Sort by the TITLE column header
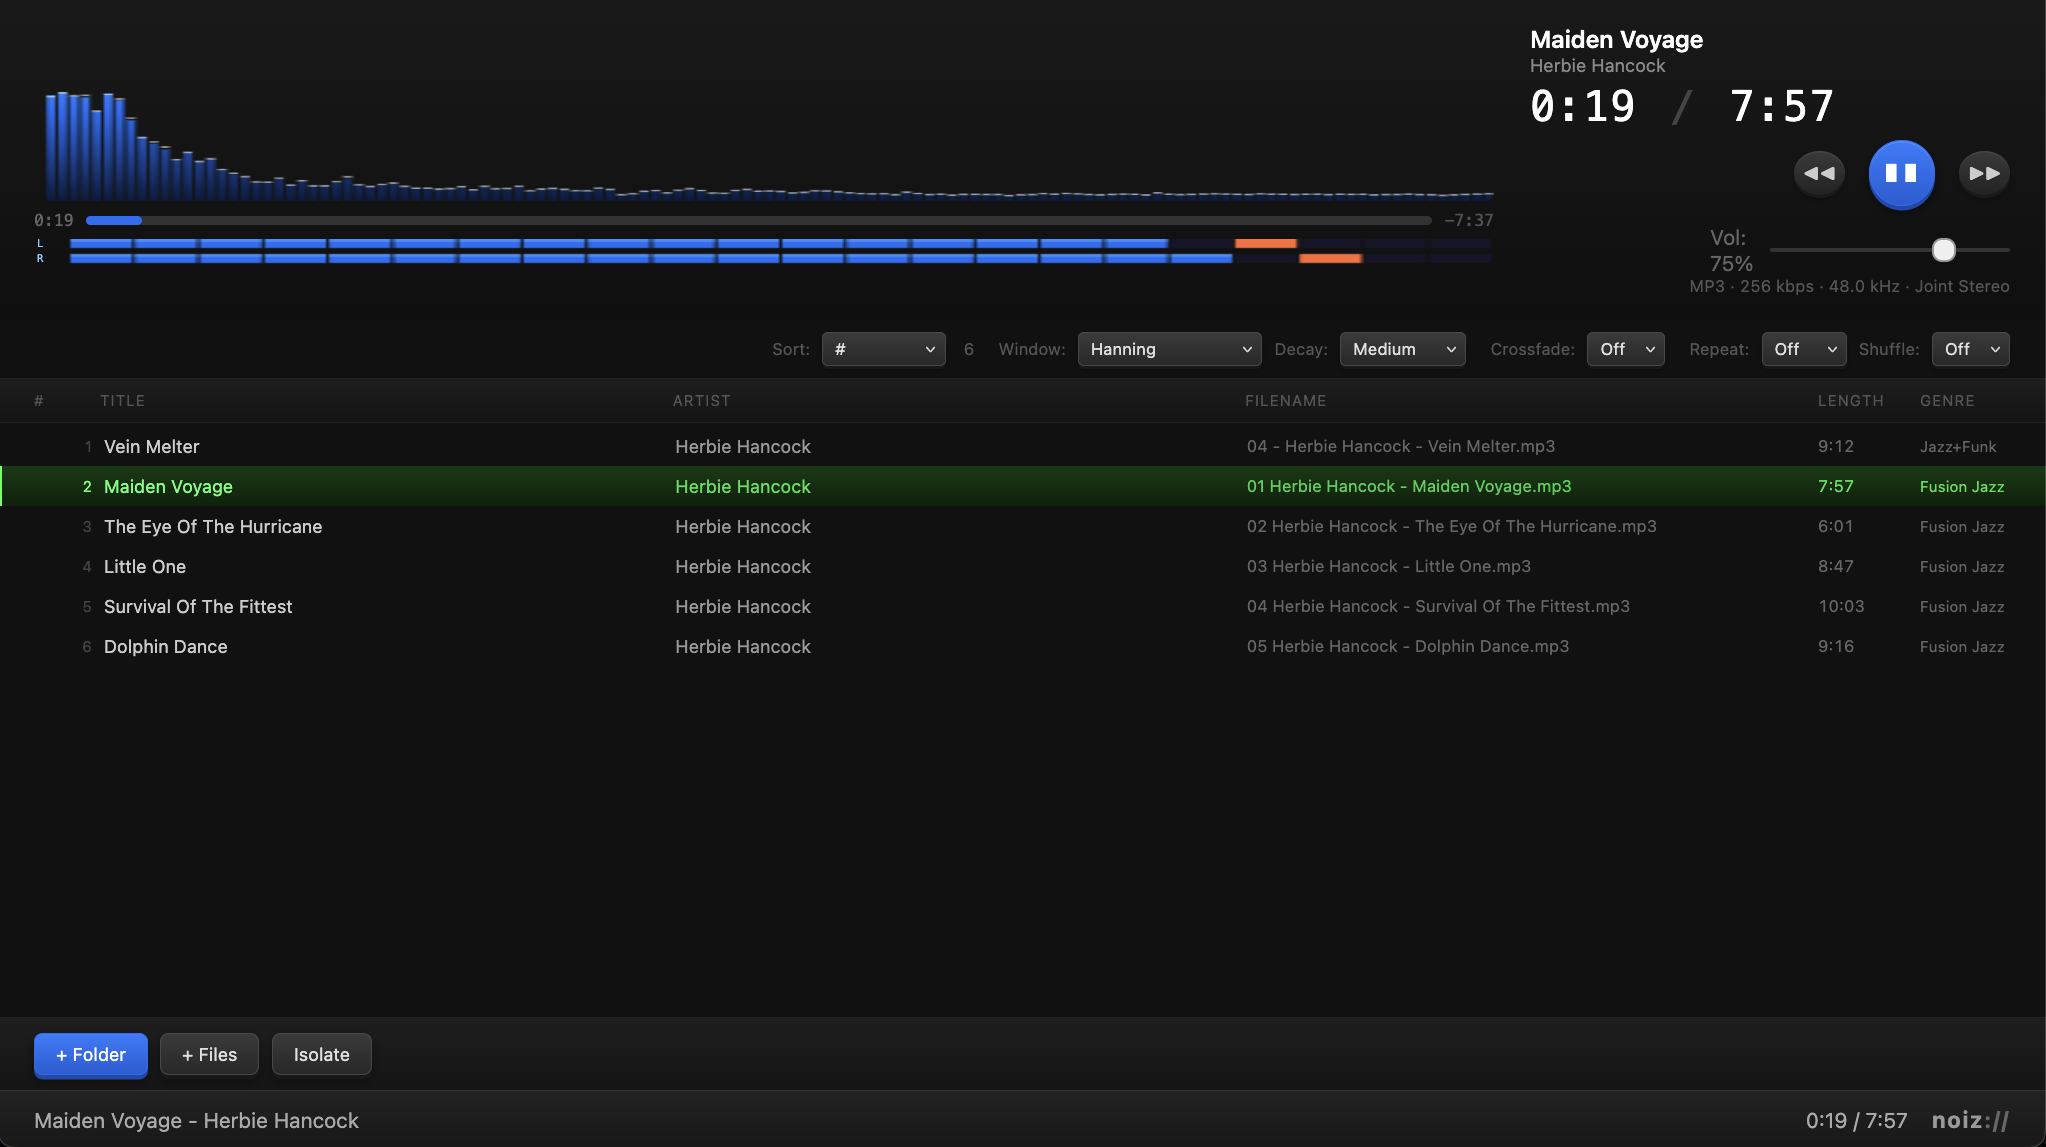 point(122,401)
